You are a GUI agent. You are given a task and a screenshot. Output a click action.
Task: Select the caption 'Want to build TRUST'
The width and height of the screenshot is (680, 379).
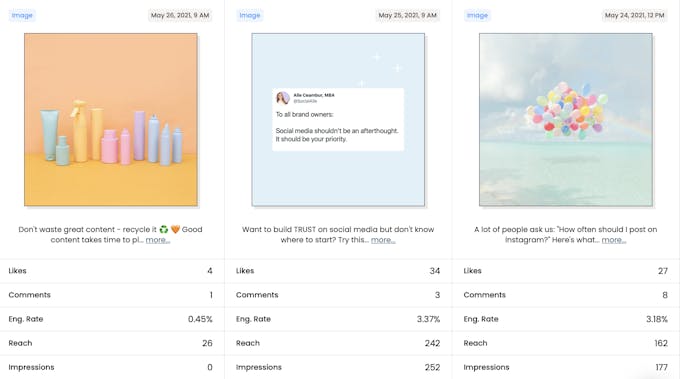338,235
